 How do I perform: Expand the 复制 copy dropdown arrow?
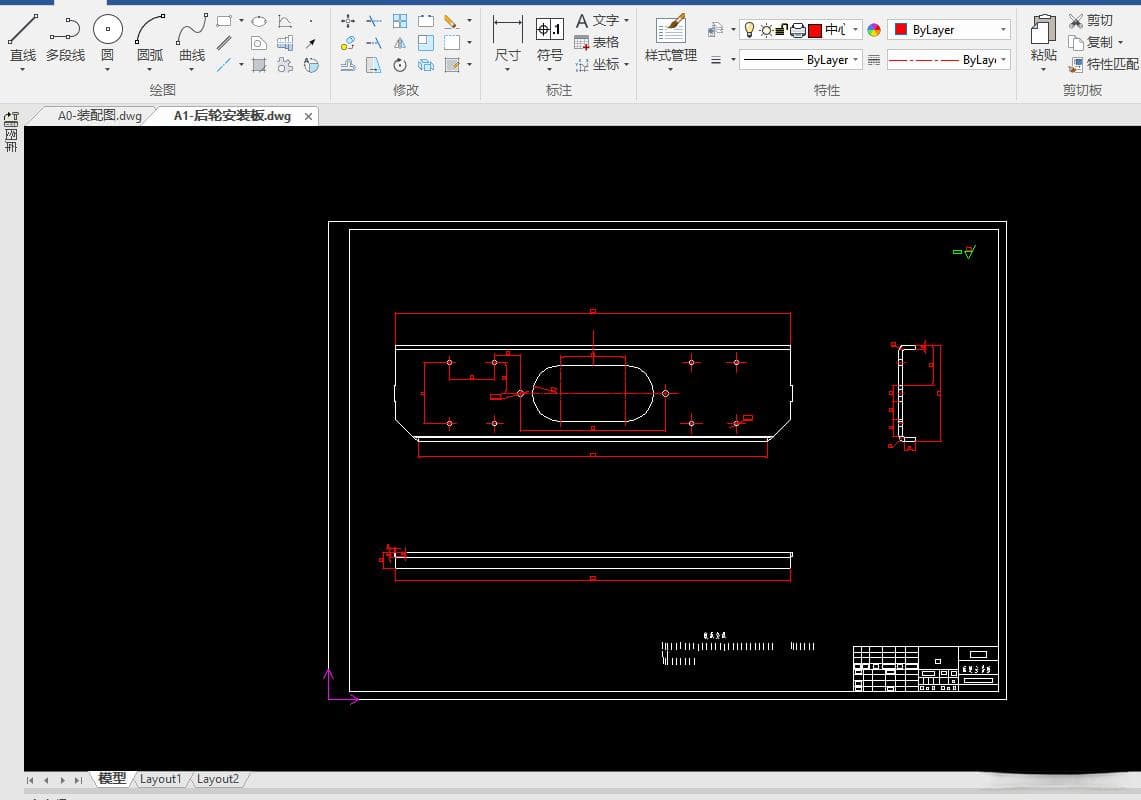click(1121, 42)
